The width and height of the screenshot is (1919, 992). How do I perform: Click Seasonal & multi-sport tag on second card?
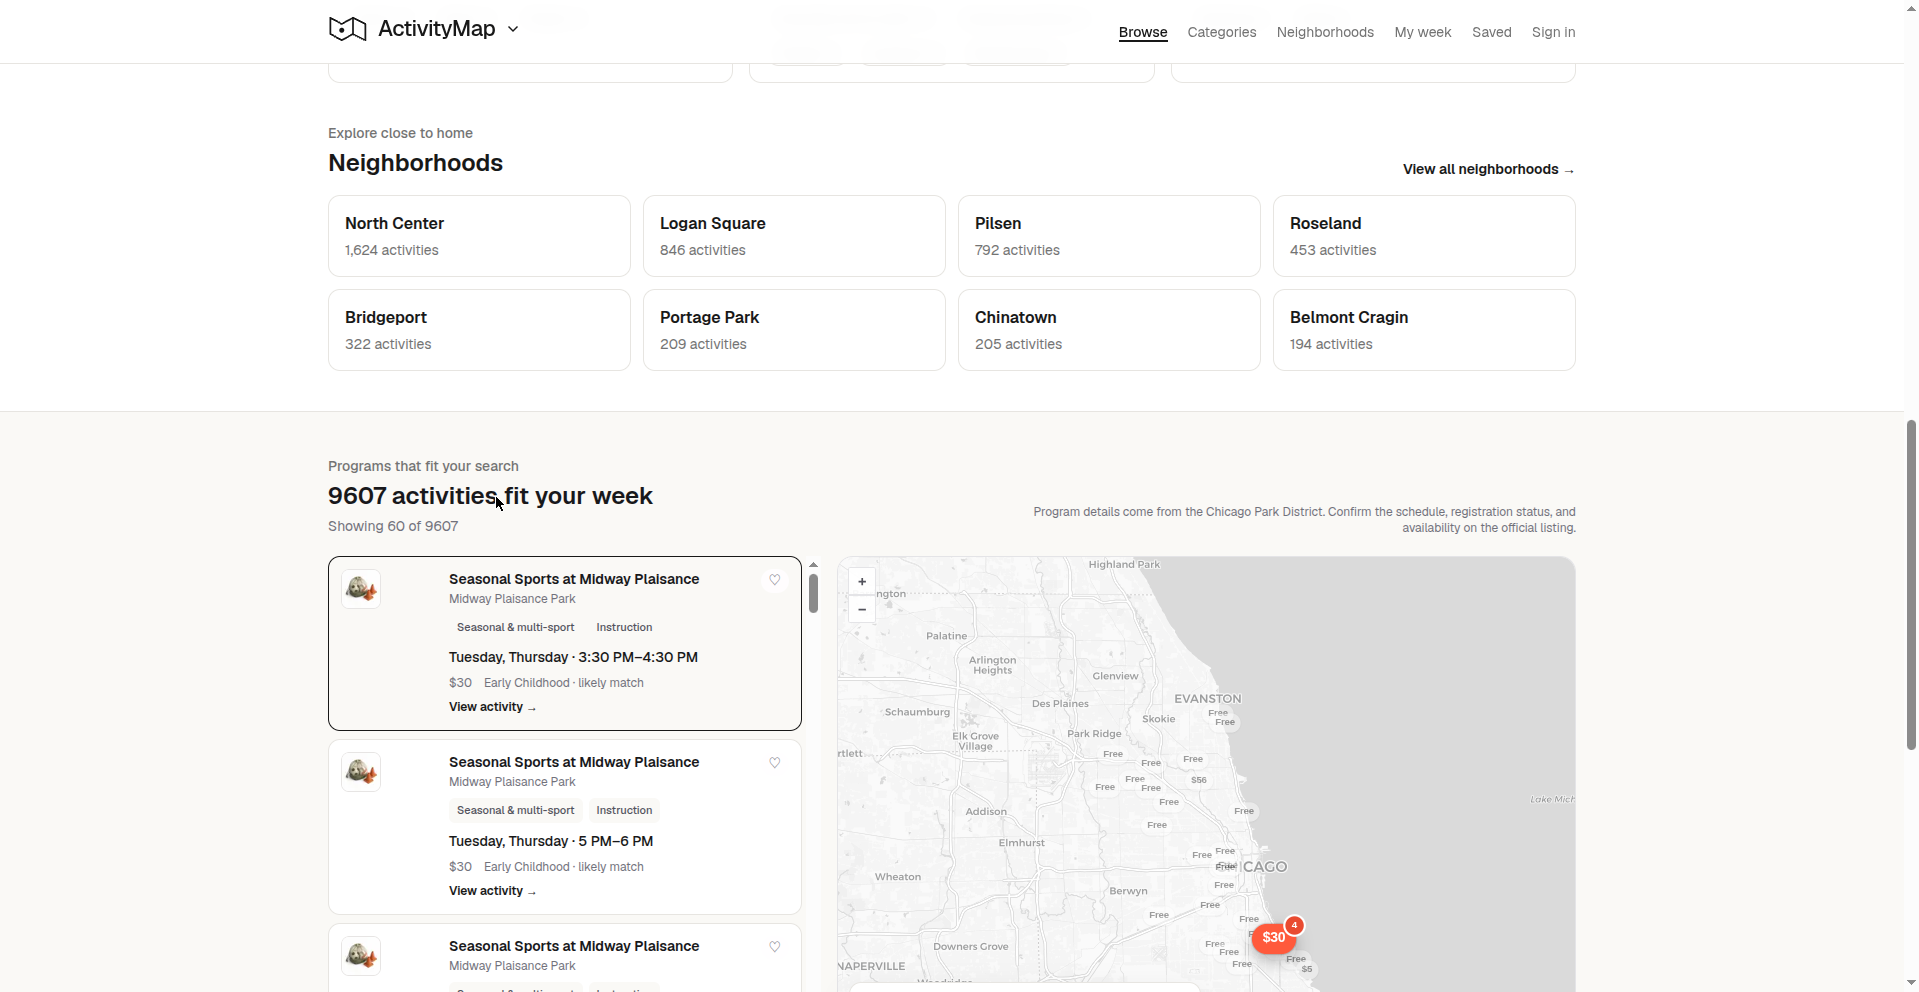(516, 810)
